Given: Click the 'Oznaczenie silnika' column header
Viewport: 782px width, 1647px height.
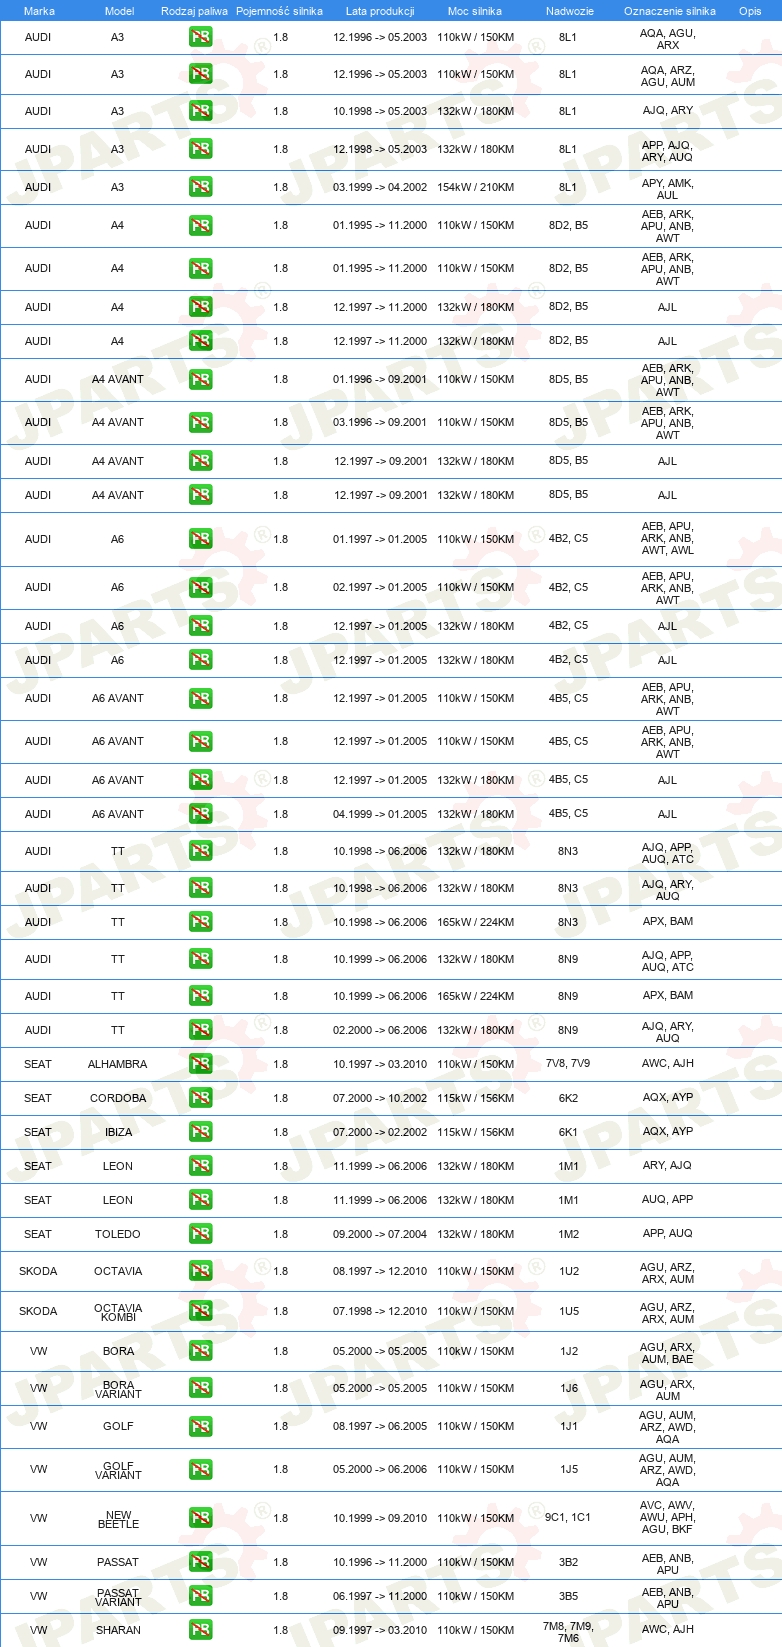Looking at the screenshot, I should pyautogui.click(x=670, y=11).
